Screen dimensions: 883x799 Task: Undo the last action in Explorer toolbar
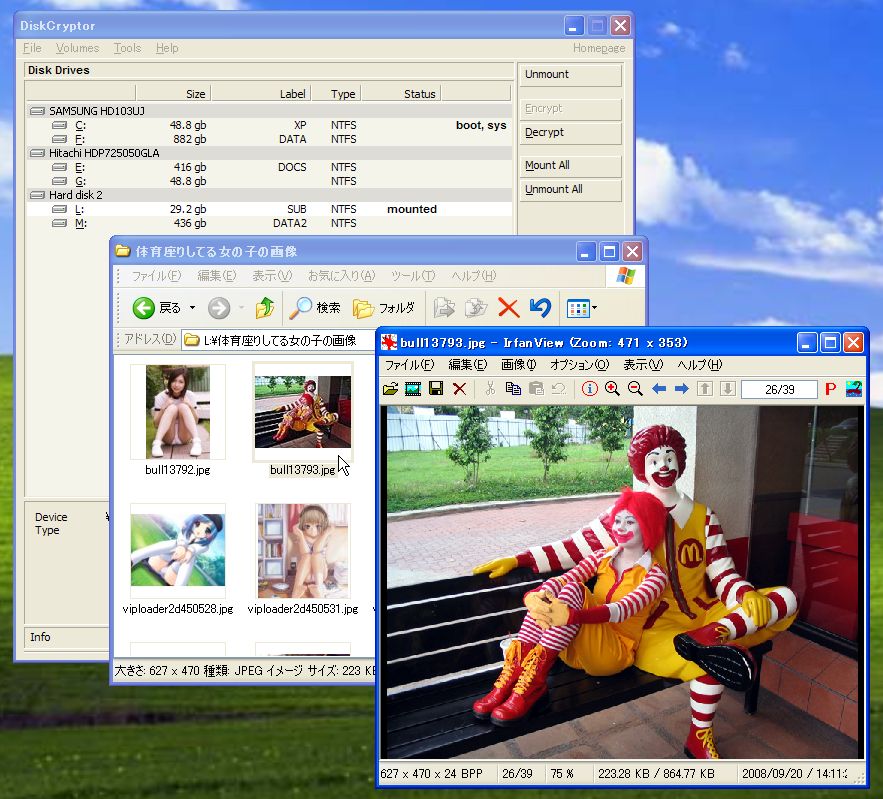(x=540, y=308)
